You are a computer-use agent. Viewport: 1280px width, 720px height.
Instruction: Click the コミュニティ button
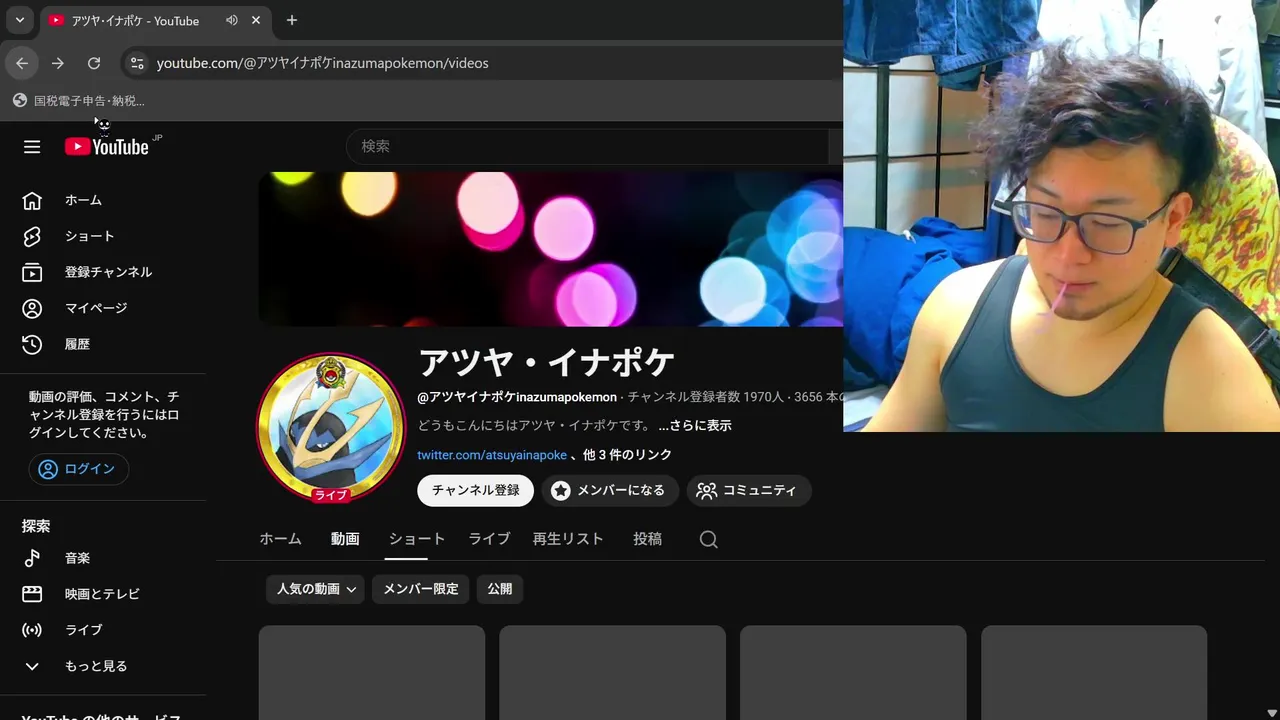[x=748, y=490]
